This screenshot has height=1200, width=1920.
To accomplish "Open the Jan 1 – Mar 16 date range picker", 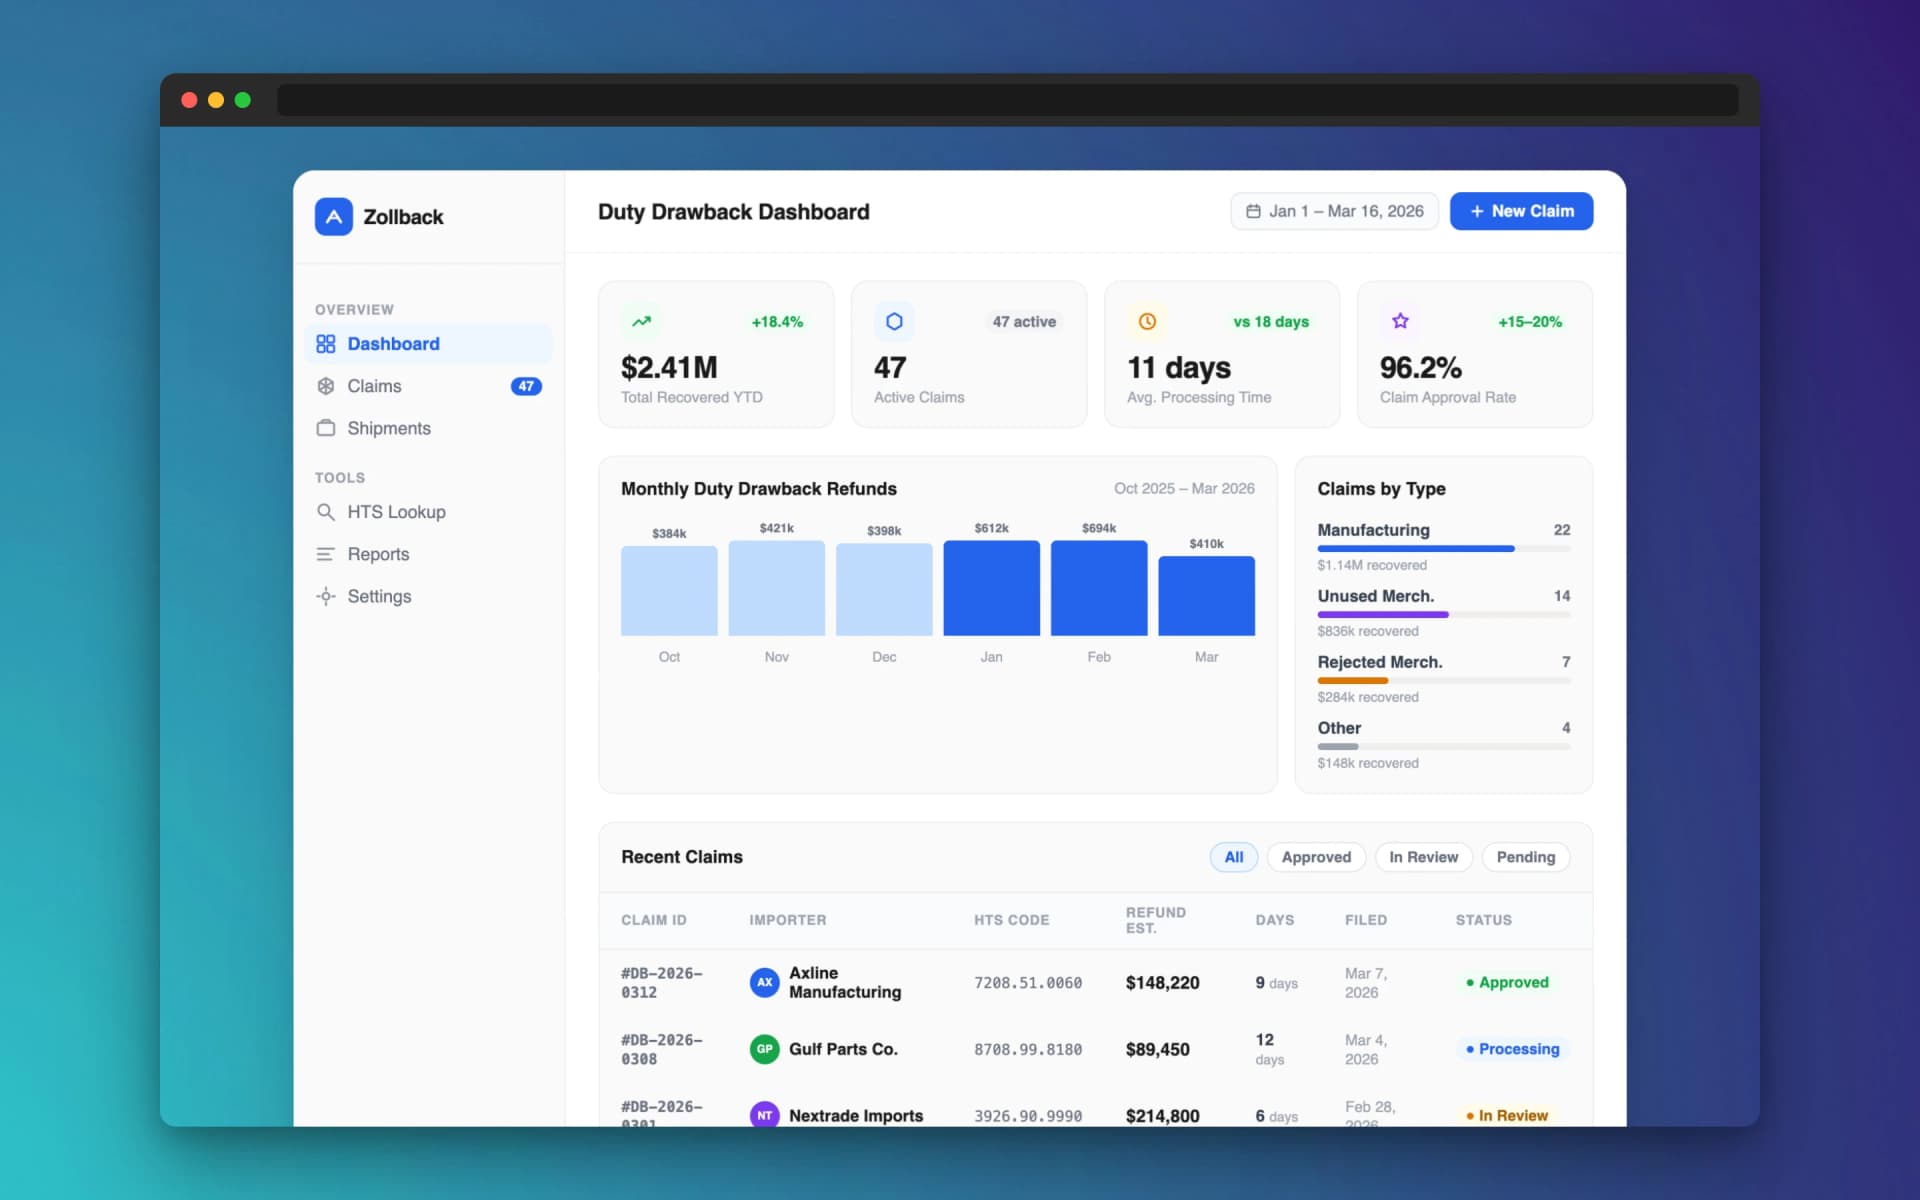I will [x=1334, y=211].
